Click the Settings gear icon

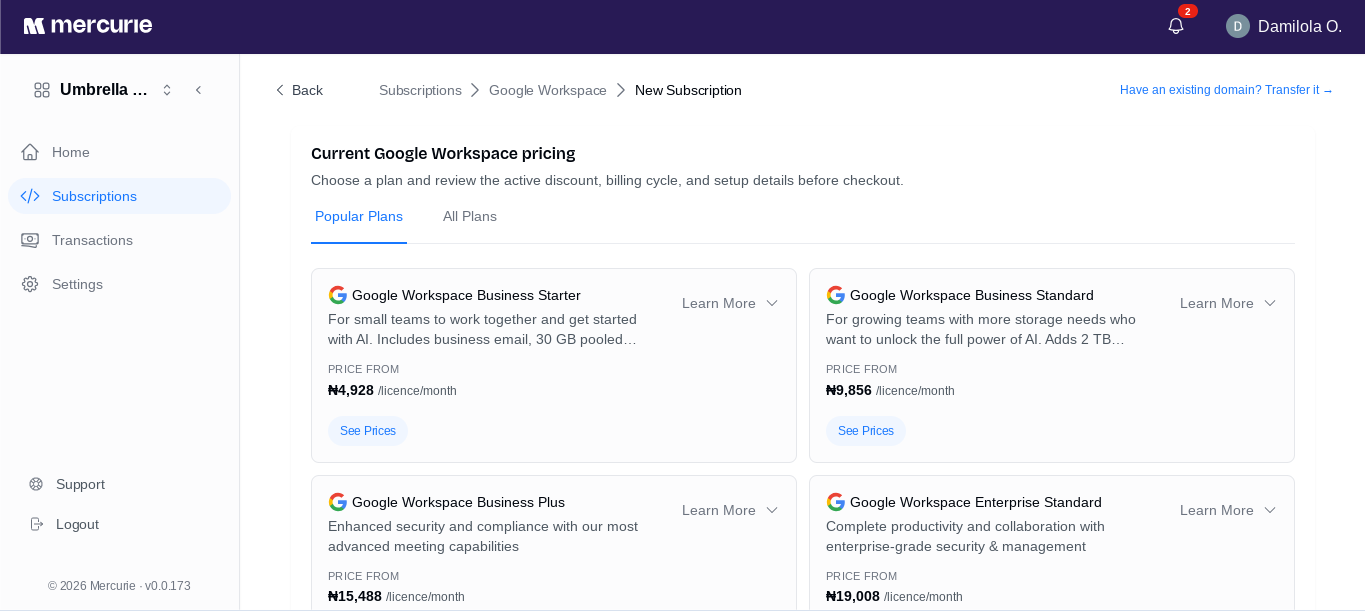coord(30,284)
